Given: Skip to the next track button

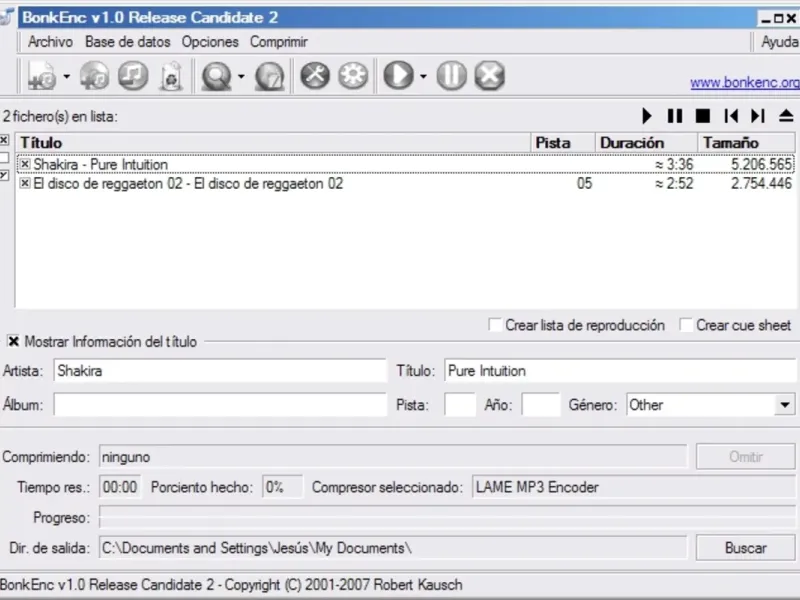Looking at the screenshot, I should (x=758, y=116).
